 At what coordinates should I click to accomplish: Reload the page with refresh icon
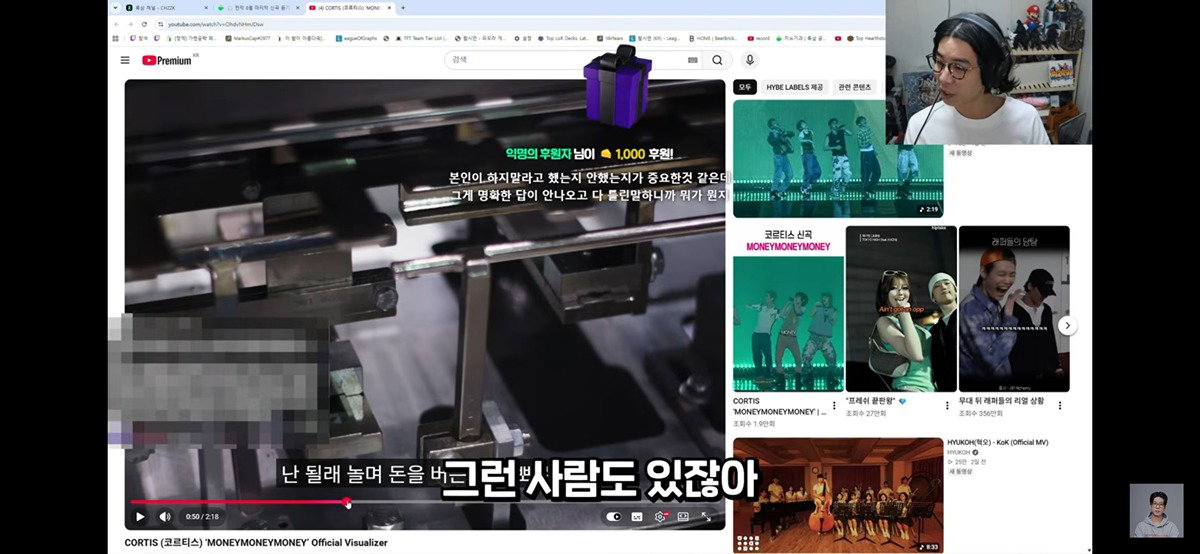pyautogui.click(x=144, y=24)
